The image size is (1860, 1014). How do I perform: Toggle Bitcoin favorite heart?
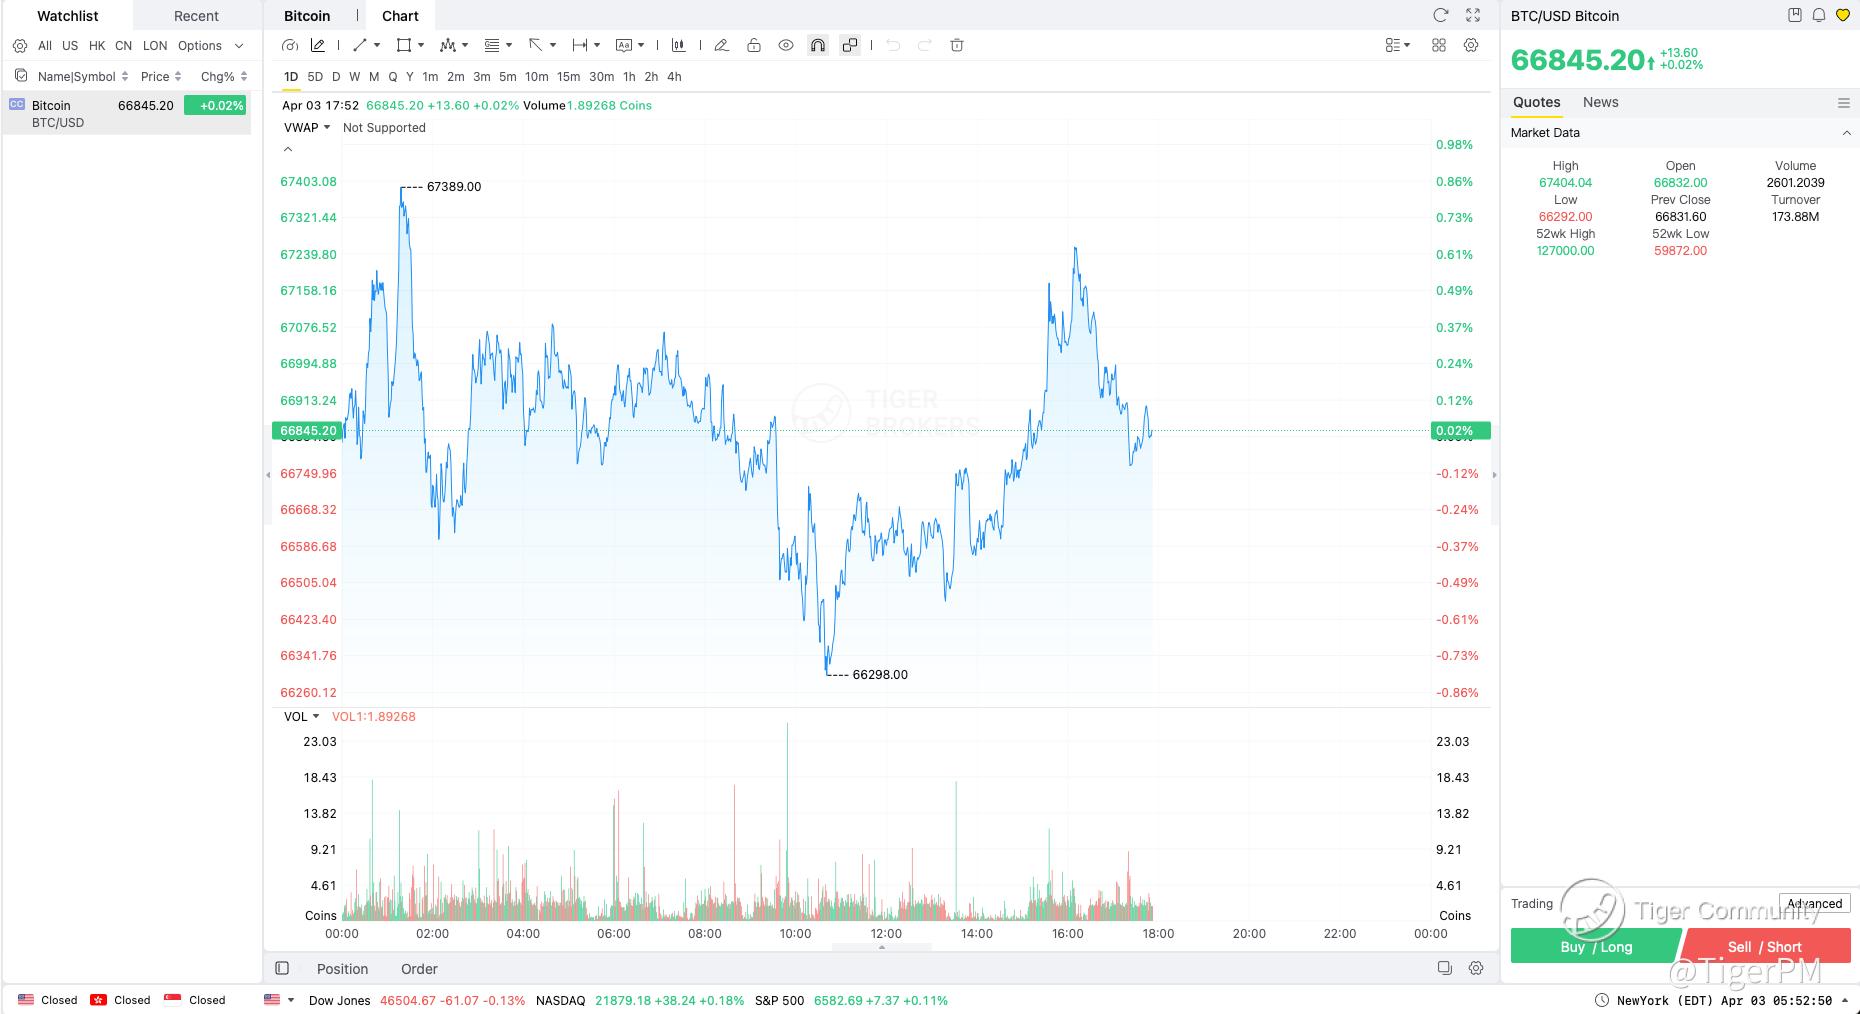click(1843, 15)
